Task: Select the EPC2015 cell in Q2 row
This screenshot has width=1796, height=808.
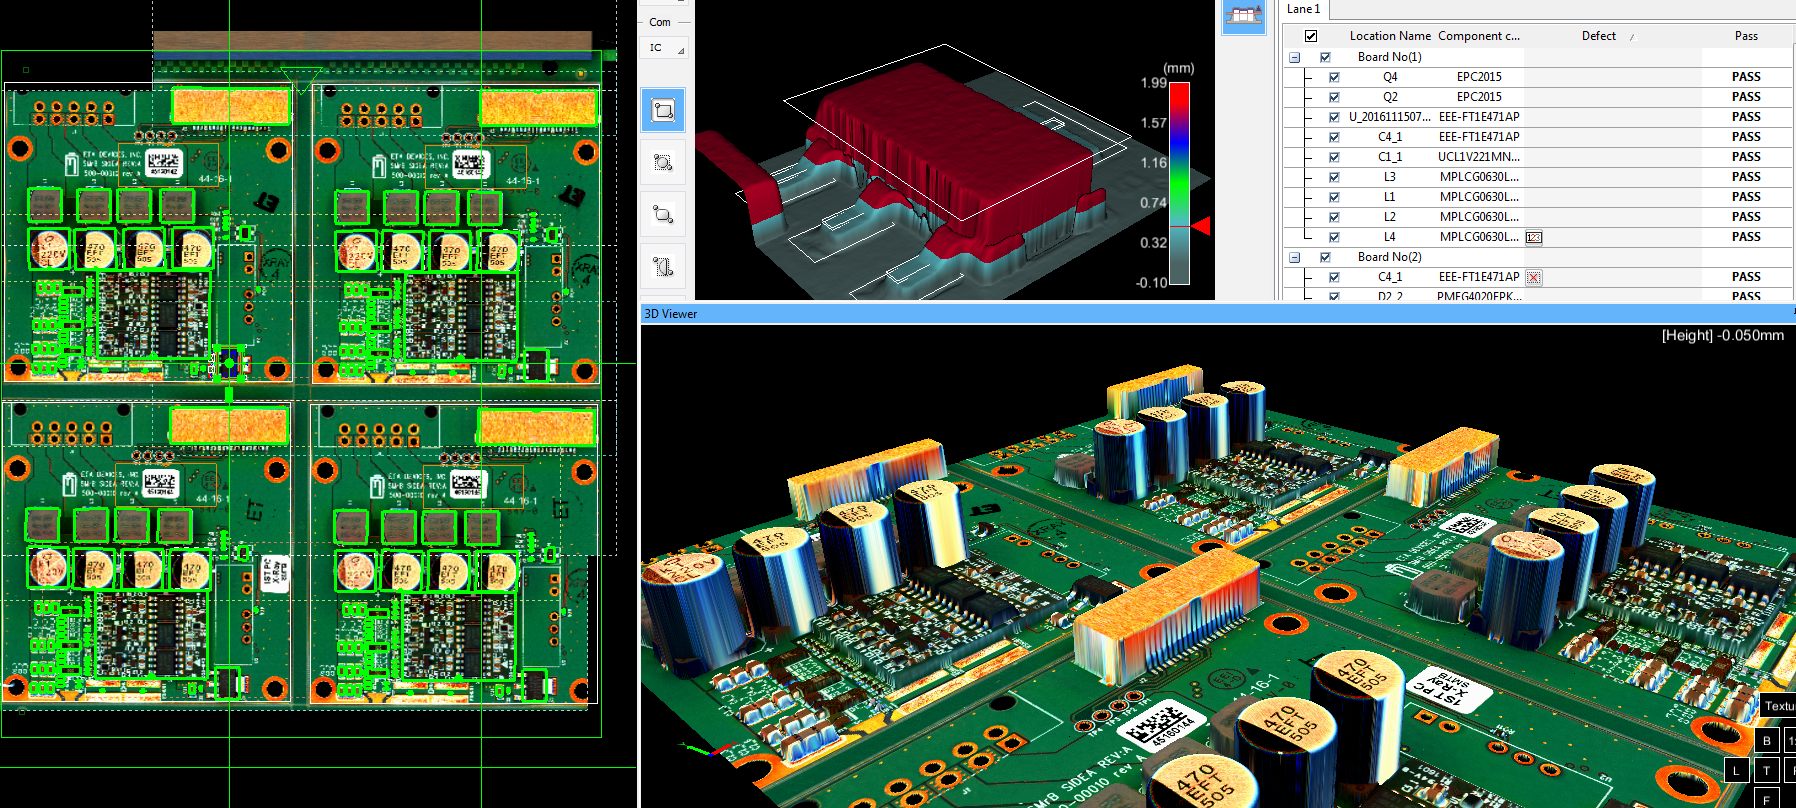Action: point(1479,97)
